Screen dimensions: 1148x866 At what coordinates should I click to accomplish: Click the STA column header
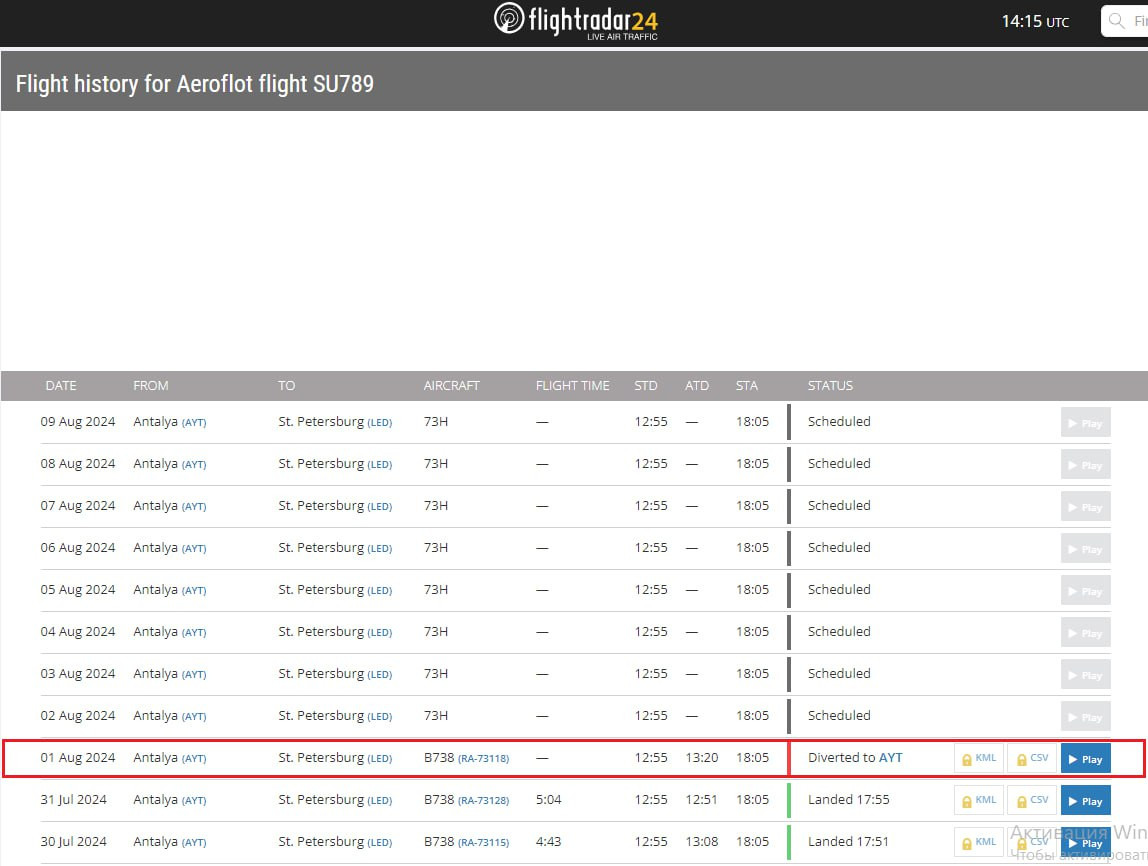point(747,386)
